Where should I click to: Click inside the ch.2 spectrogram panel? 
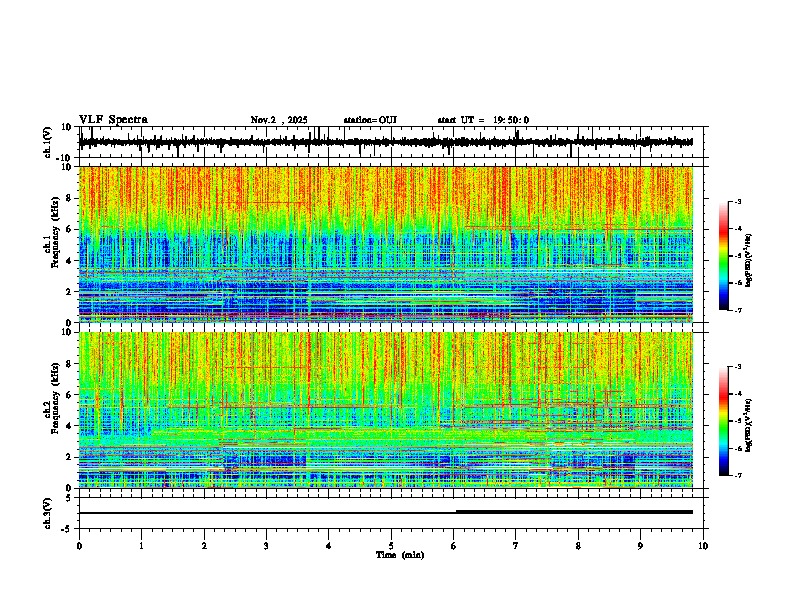(x=386, y=410)
